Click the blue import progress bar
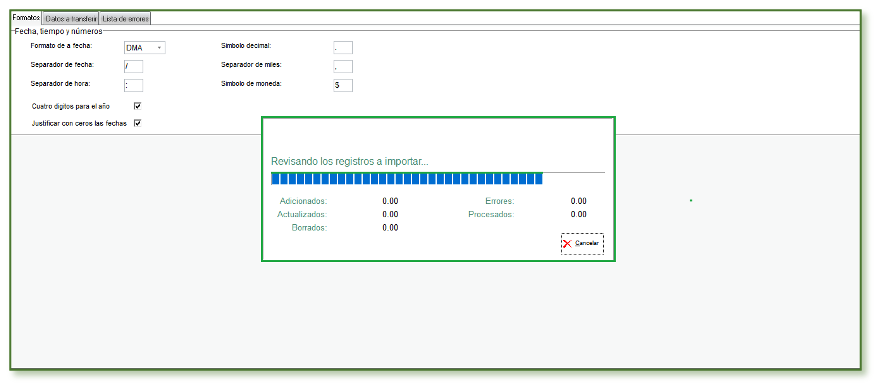This screenshot has height=387, width=881. pos(407,179)
